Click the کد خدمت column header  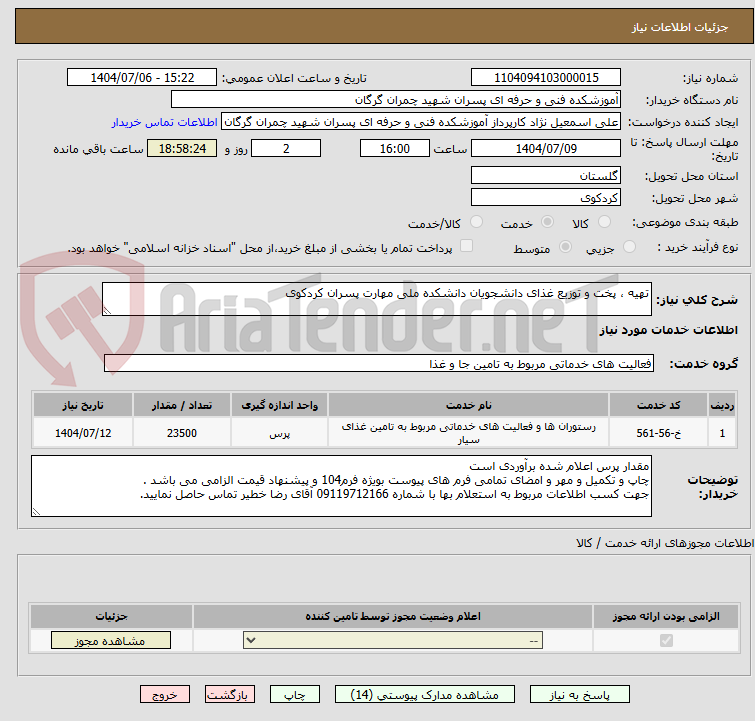[x=658, y=405]
